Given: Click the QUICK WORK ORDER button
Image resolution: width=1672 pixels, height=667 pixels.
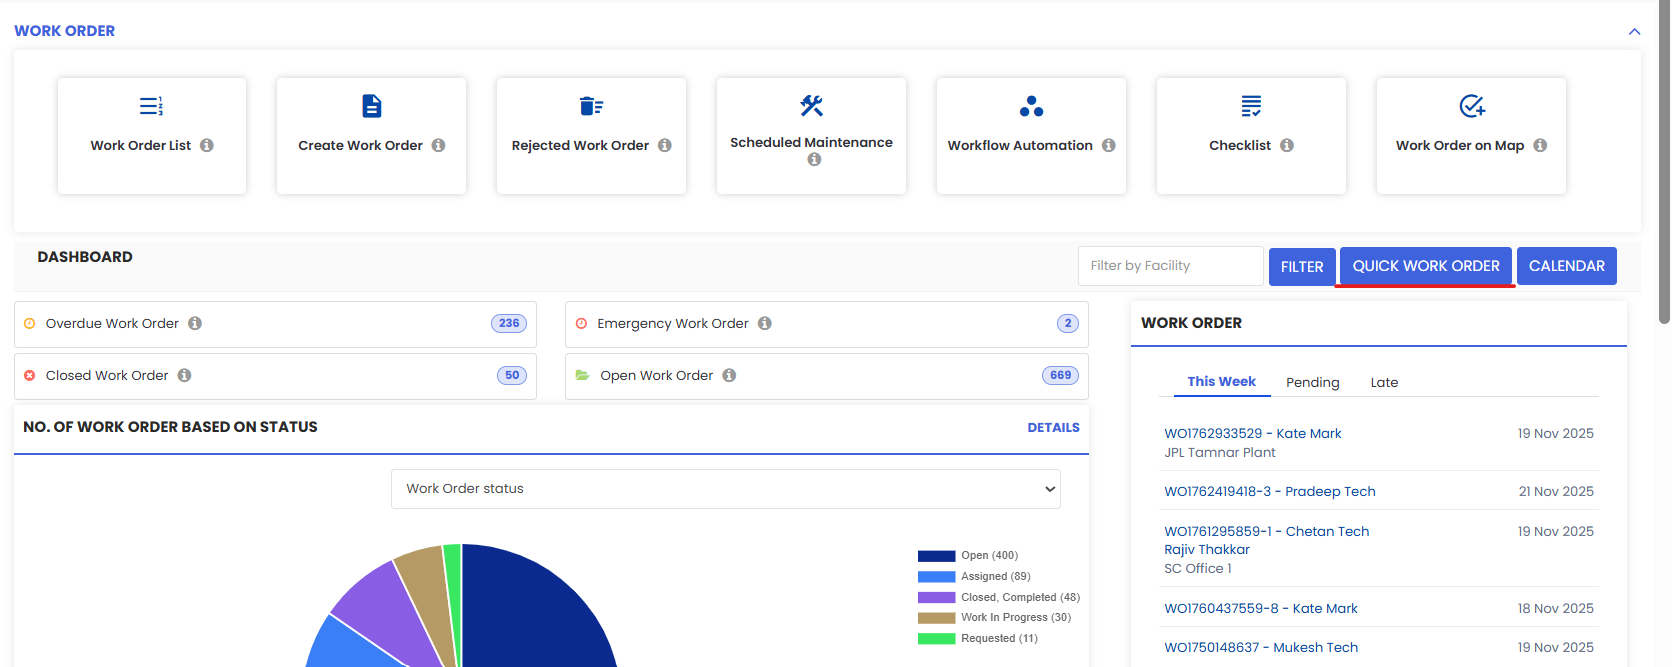Looking at the screenshot, I should 1426,266.
